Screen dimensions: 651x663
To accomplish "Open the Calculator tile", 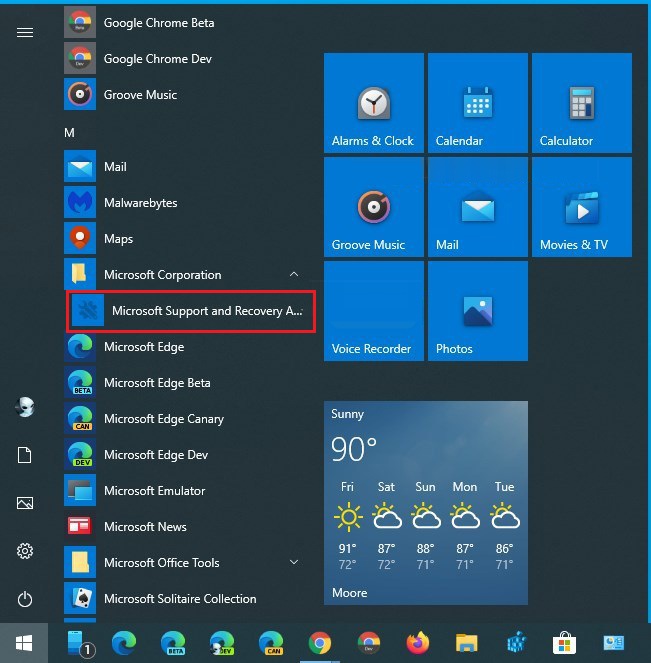I will [582, 103].
